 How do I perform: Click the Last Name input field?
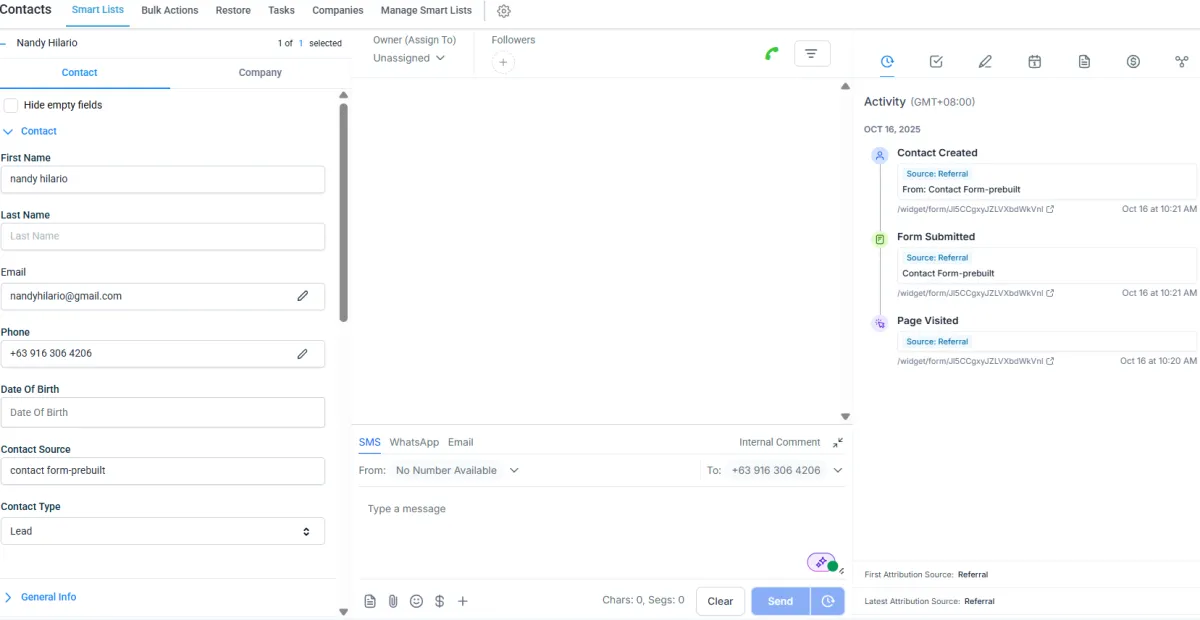coord(163,236)
